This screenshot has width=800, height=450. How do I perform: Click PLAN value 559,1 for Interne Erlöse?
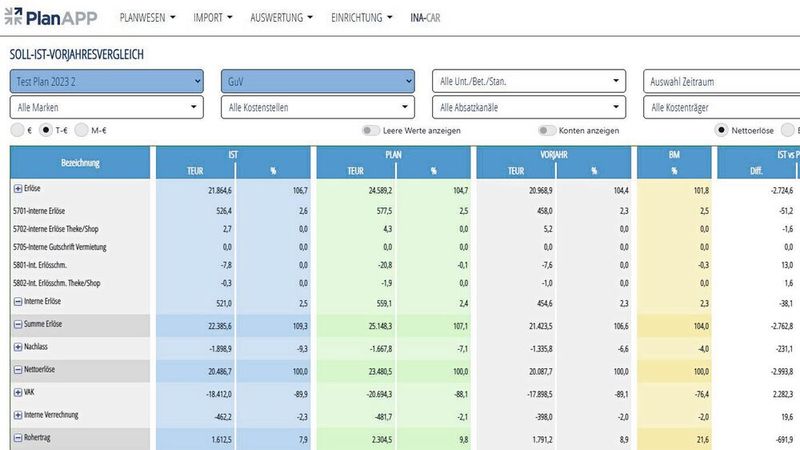[384, 304]
